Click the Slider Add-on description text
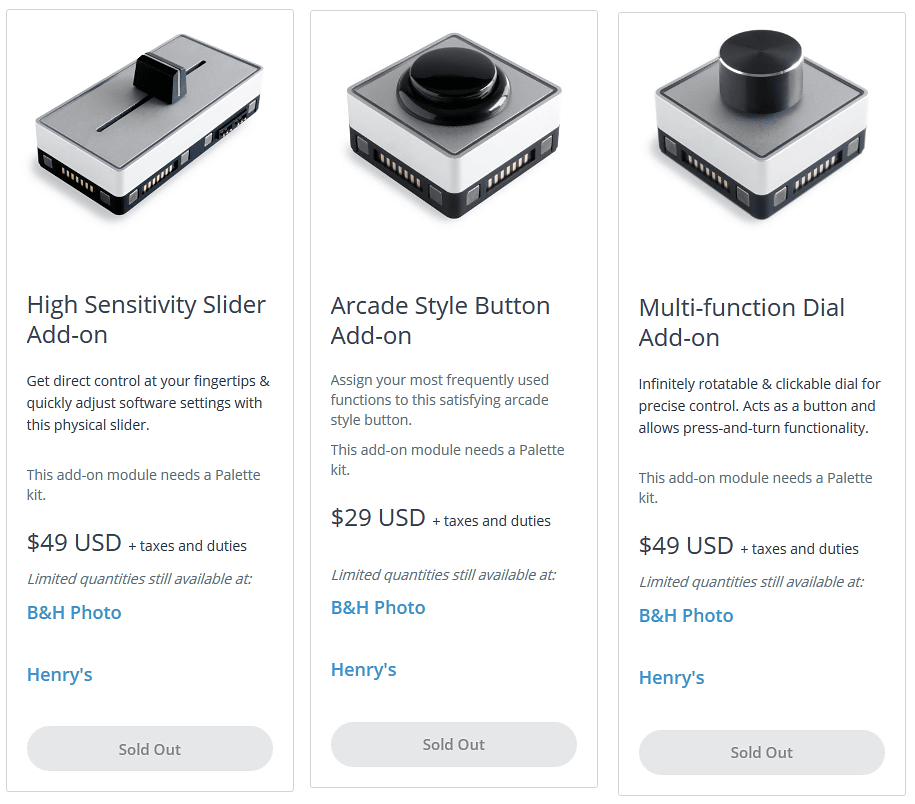 [148, 403]
